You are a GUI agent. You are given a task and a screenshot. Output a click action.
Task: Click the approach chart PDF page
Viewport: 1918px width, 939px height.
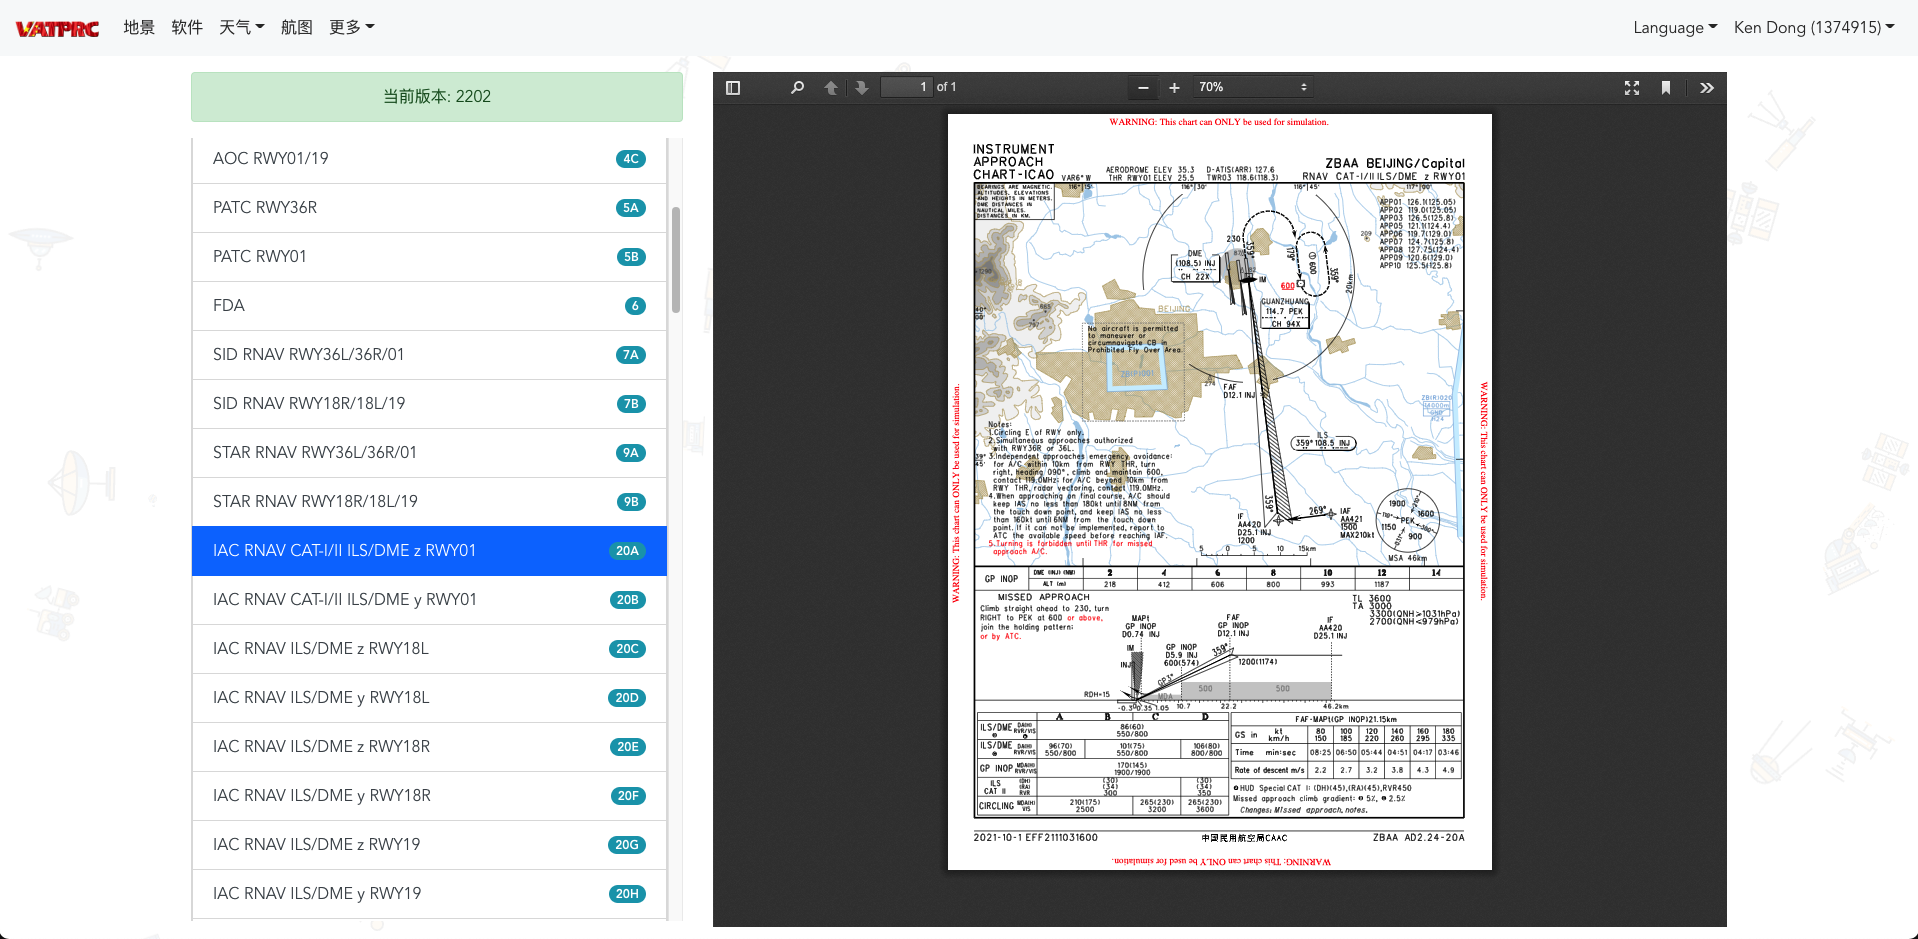(1219, 492)
